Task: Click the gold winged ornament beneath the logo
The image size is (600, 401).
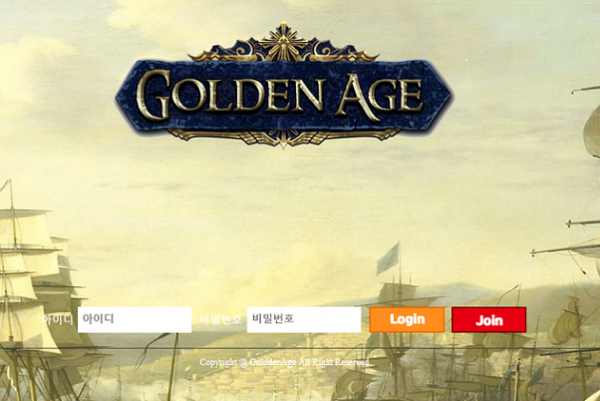Action: tap(283, 138)
